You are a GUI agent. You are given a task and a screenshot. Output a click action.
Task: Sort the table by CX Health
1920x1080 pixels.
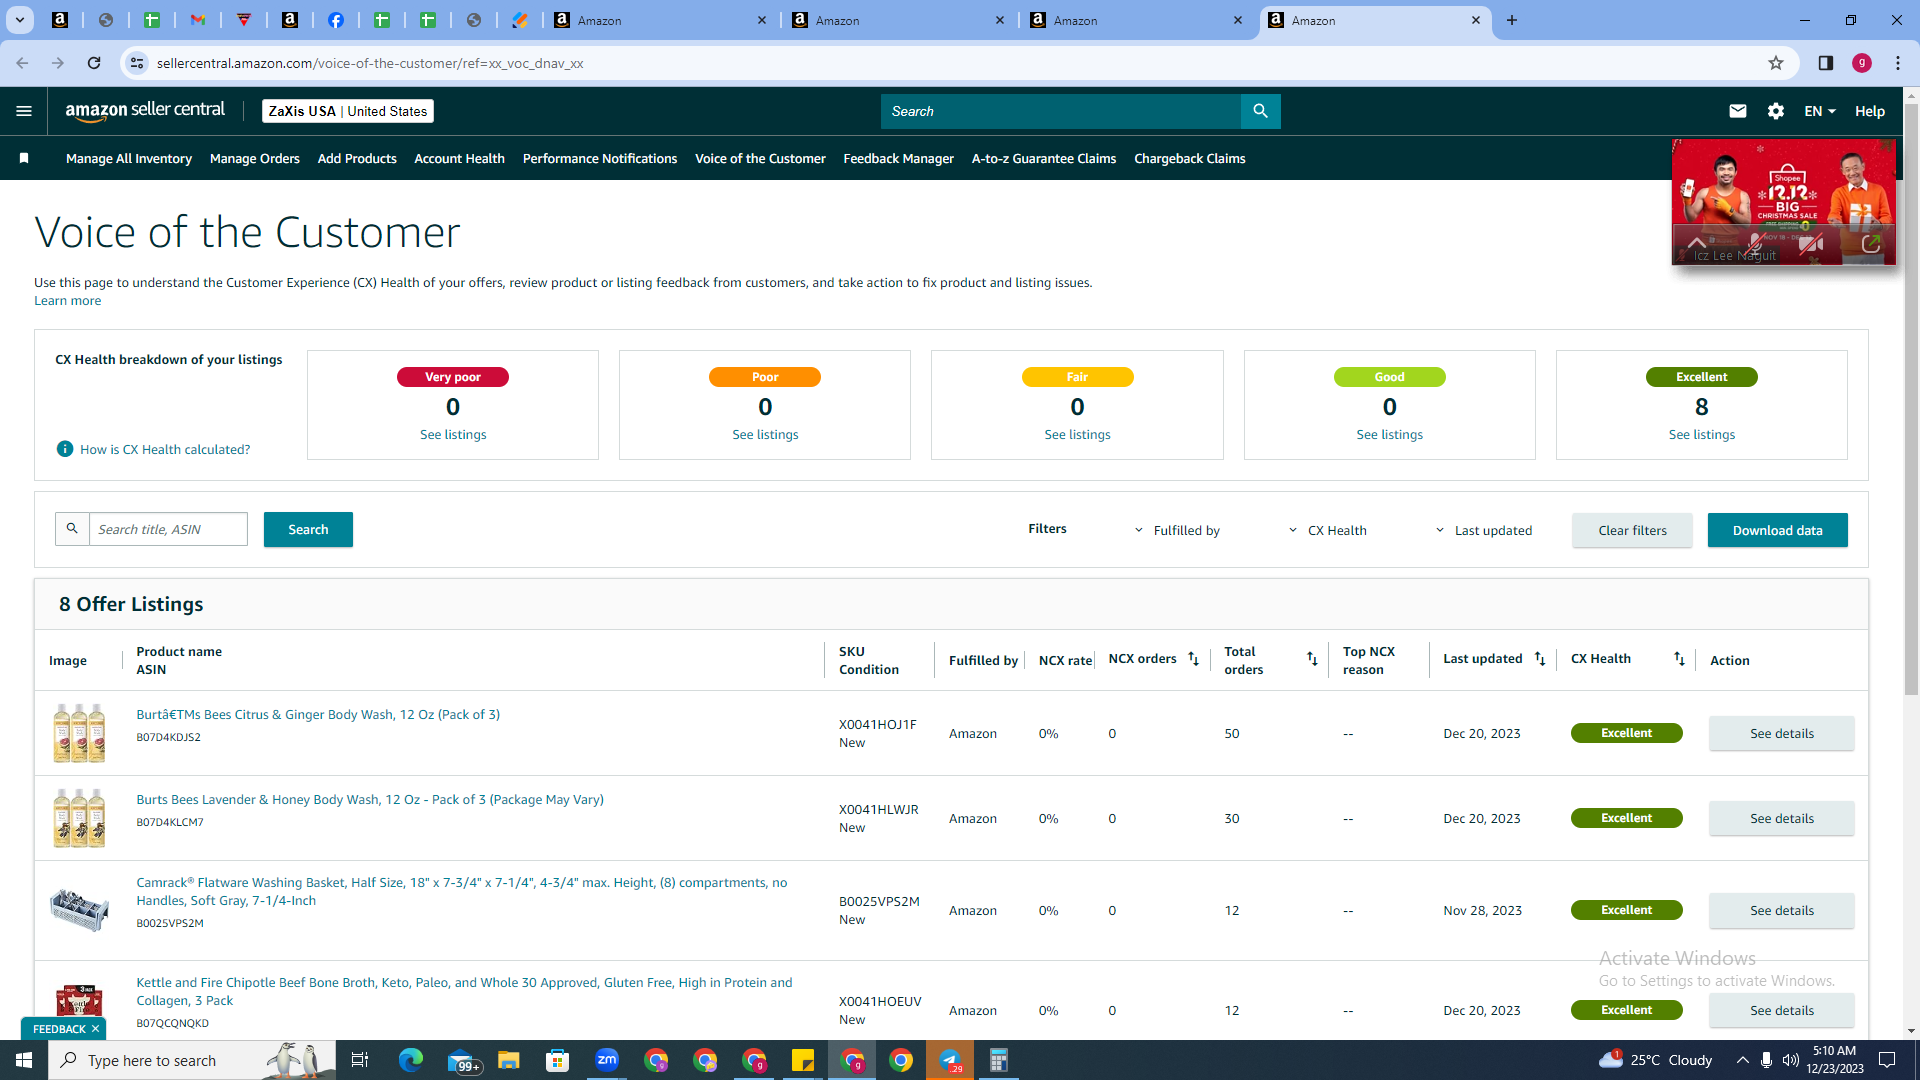tap(1679, 659)
